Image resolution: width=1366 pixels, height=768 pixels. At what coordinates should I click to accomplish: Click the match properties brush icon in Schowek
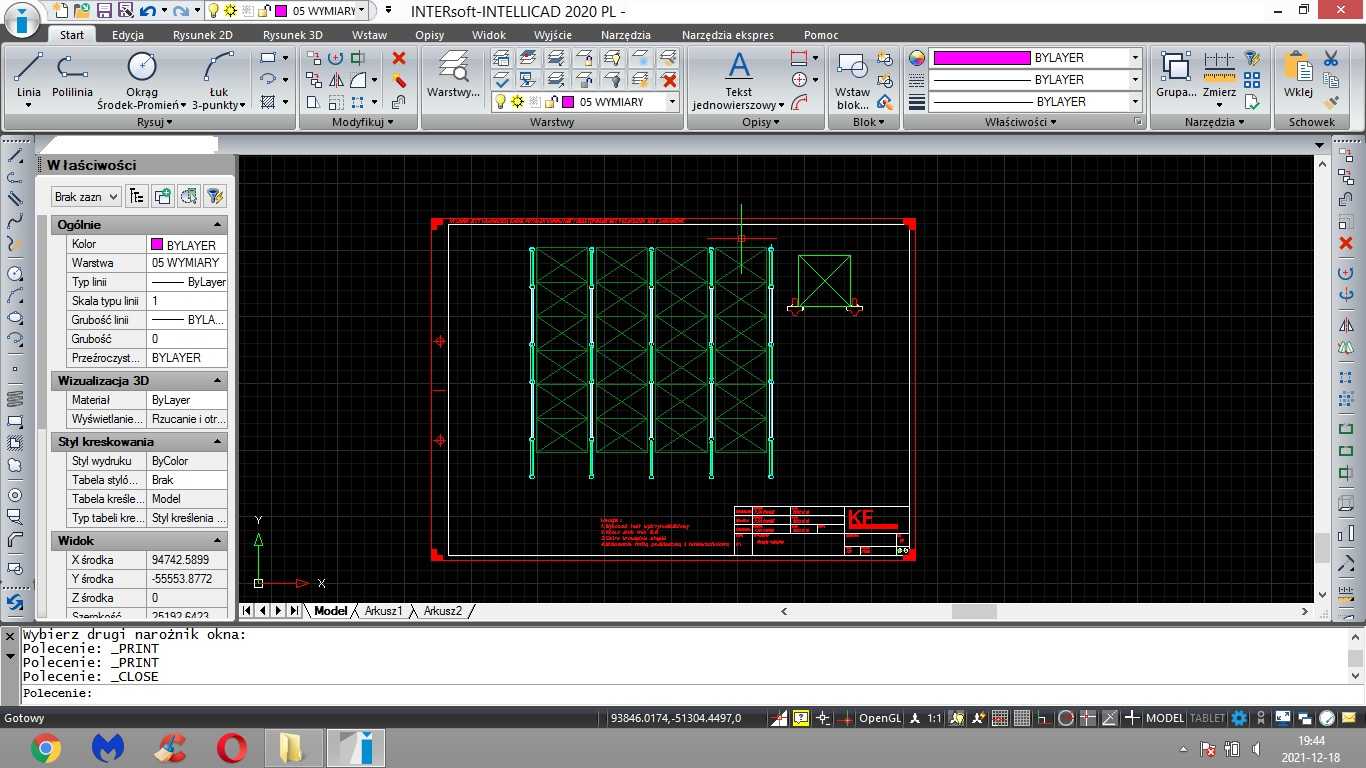point(1331,102)
